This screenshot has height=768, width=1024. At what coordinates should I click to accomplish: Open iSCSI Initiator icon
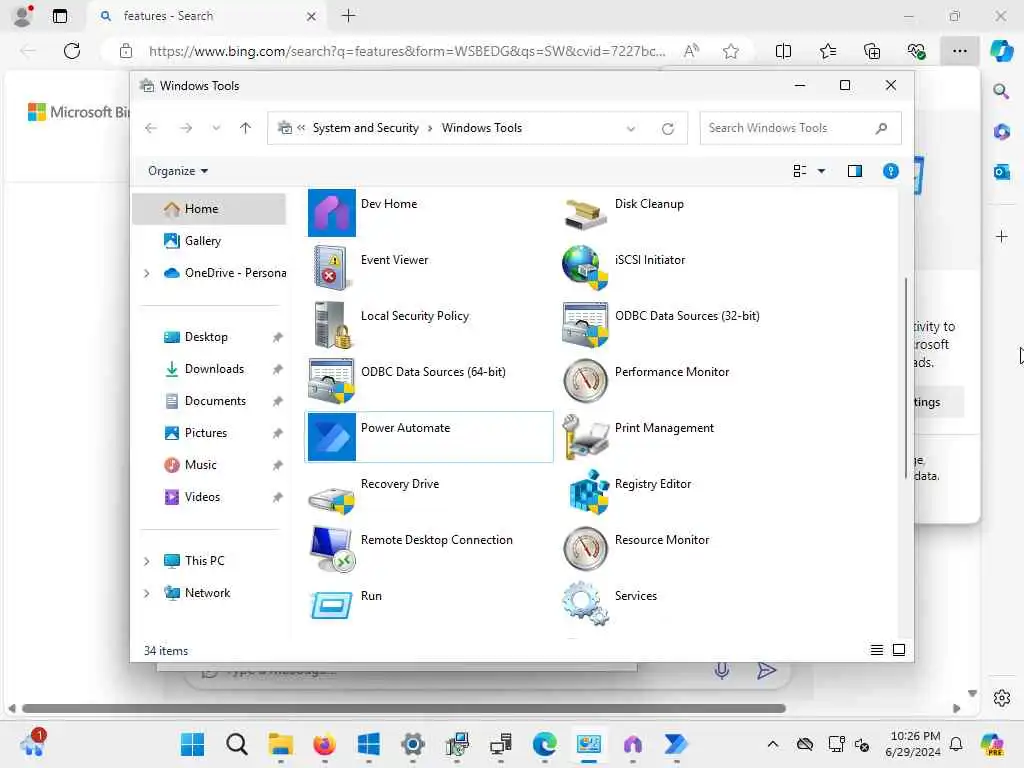[x=585, y=268]
